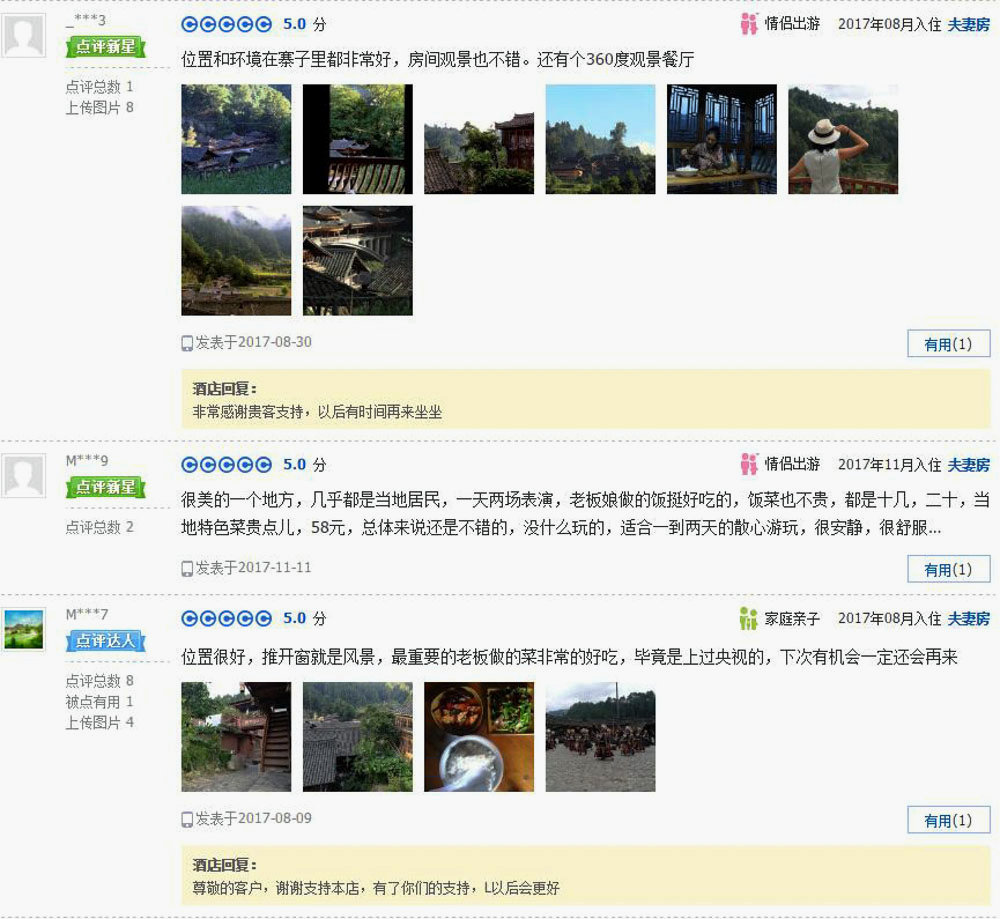
Task: Click five-star rating icons in M***9's review
Action: [x=226, y=464]
